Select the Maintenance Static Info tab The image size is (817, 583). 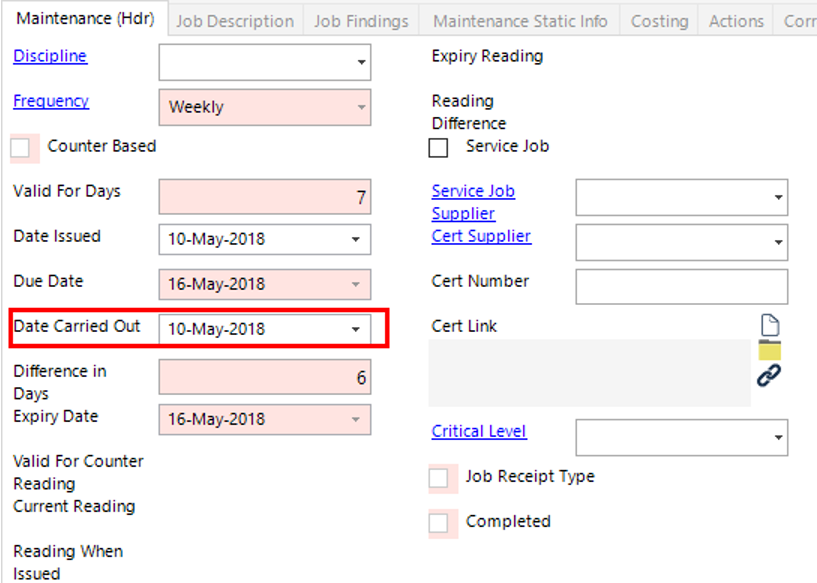[x=520, y=21]
